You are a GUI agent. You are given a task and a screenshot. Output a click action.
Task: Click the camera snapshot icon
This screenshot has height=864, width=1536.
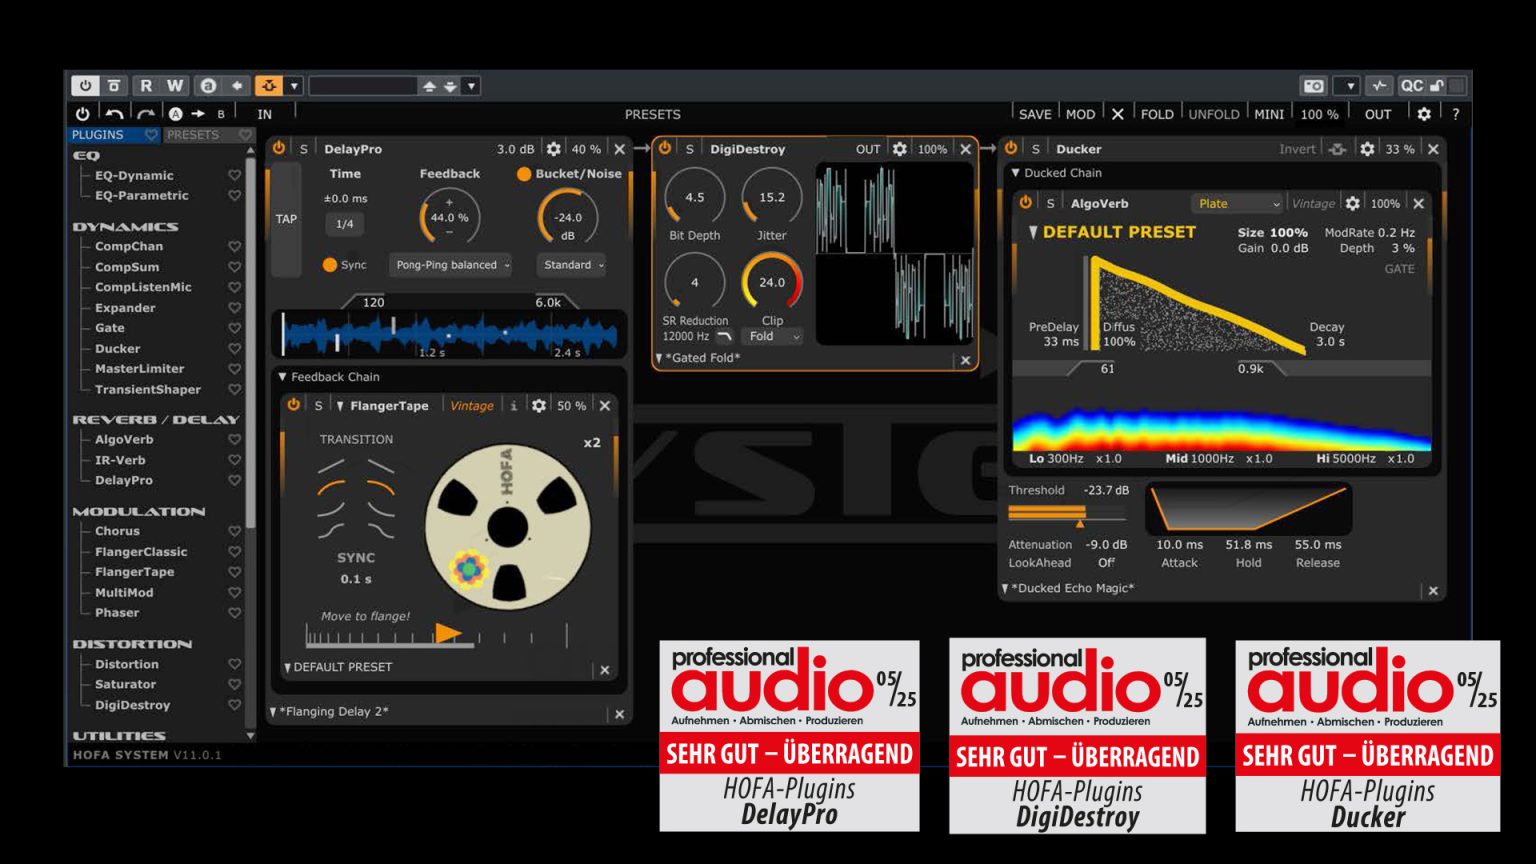1313,86
